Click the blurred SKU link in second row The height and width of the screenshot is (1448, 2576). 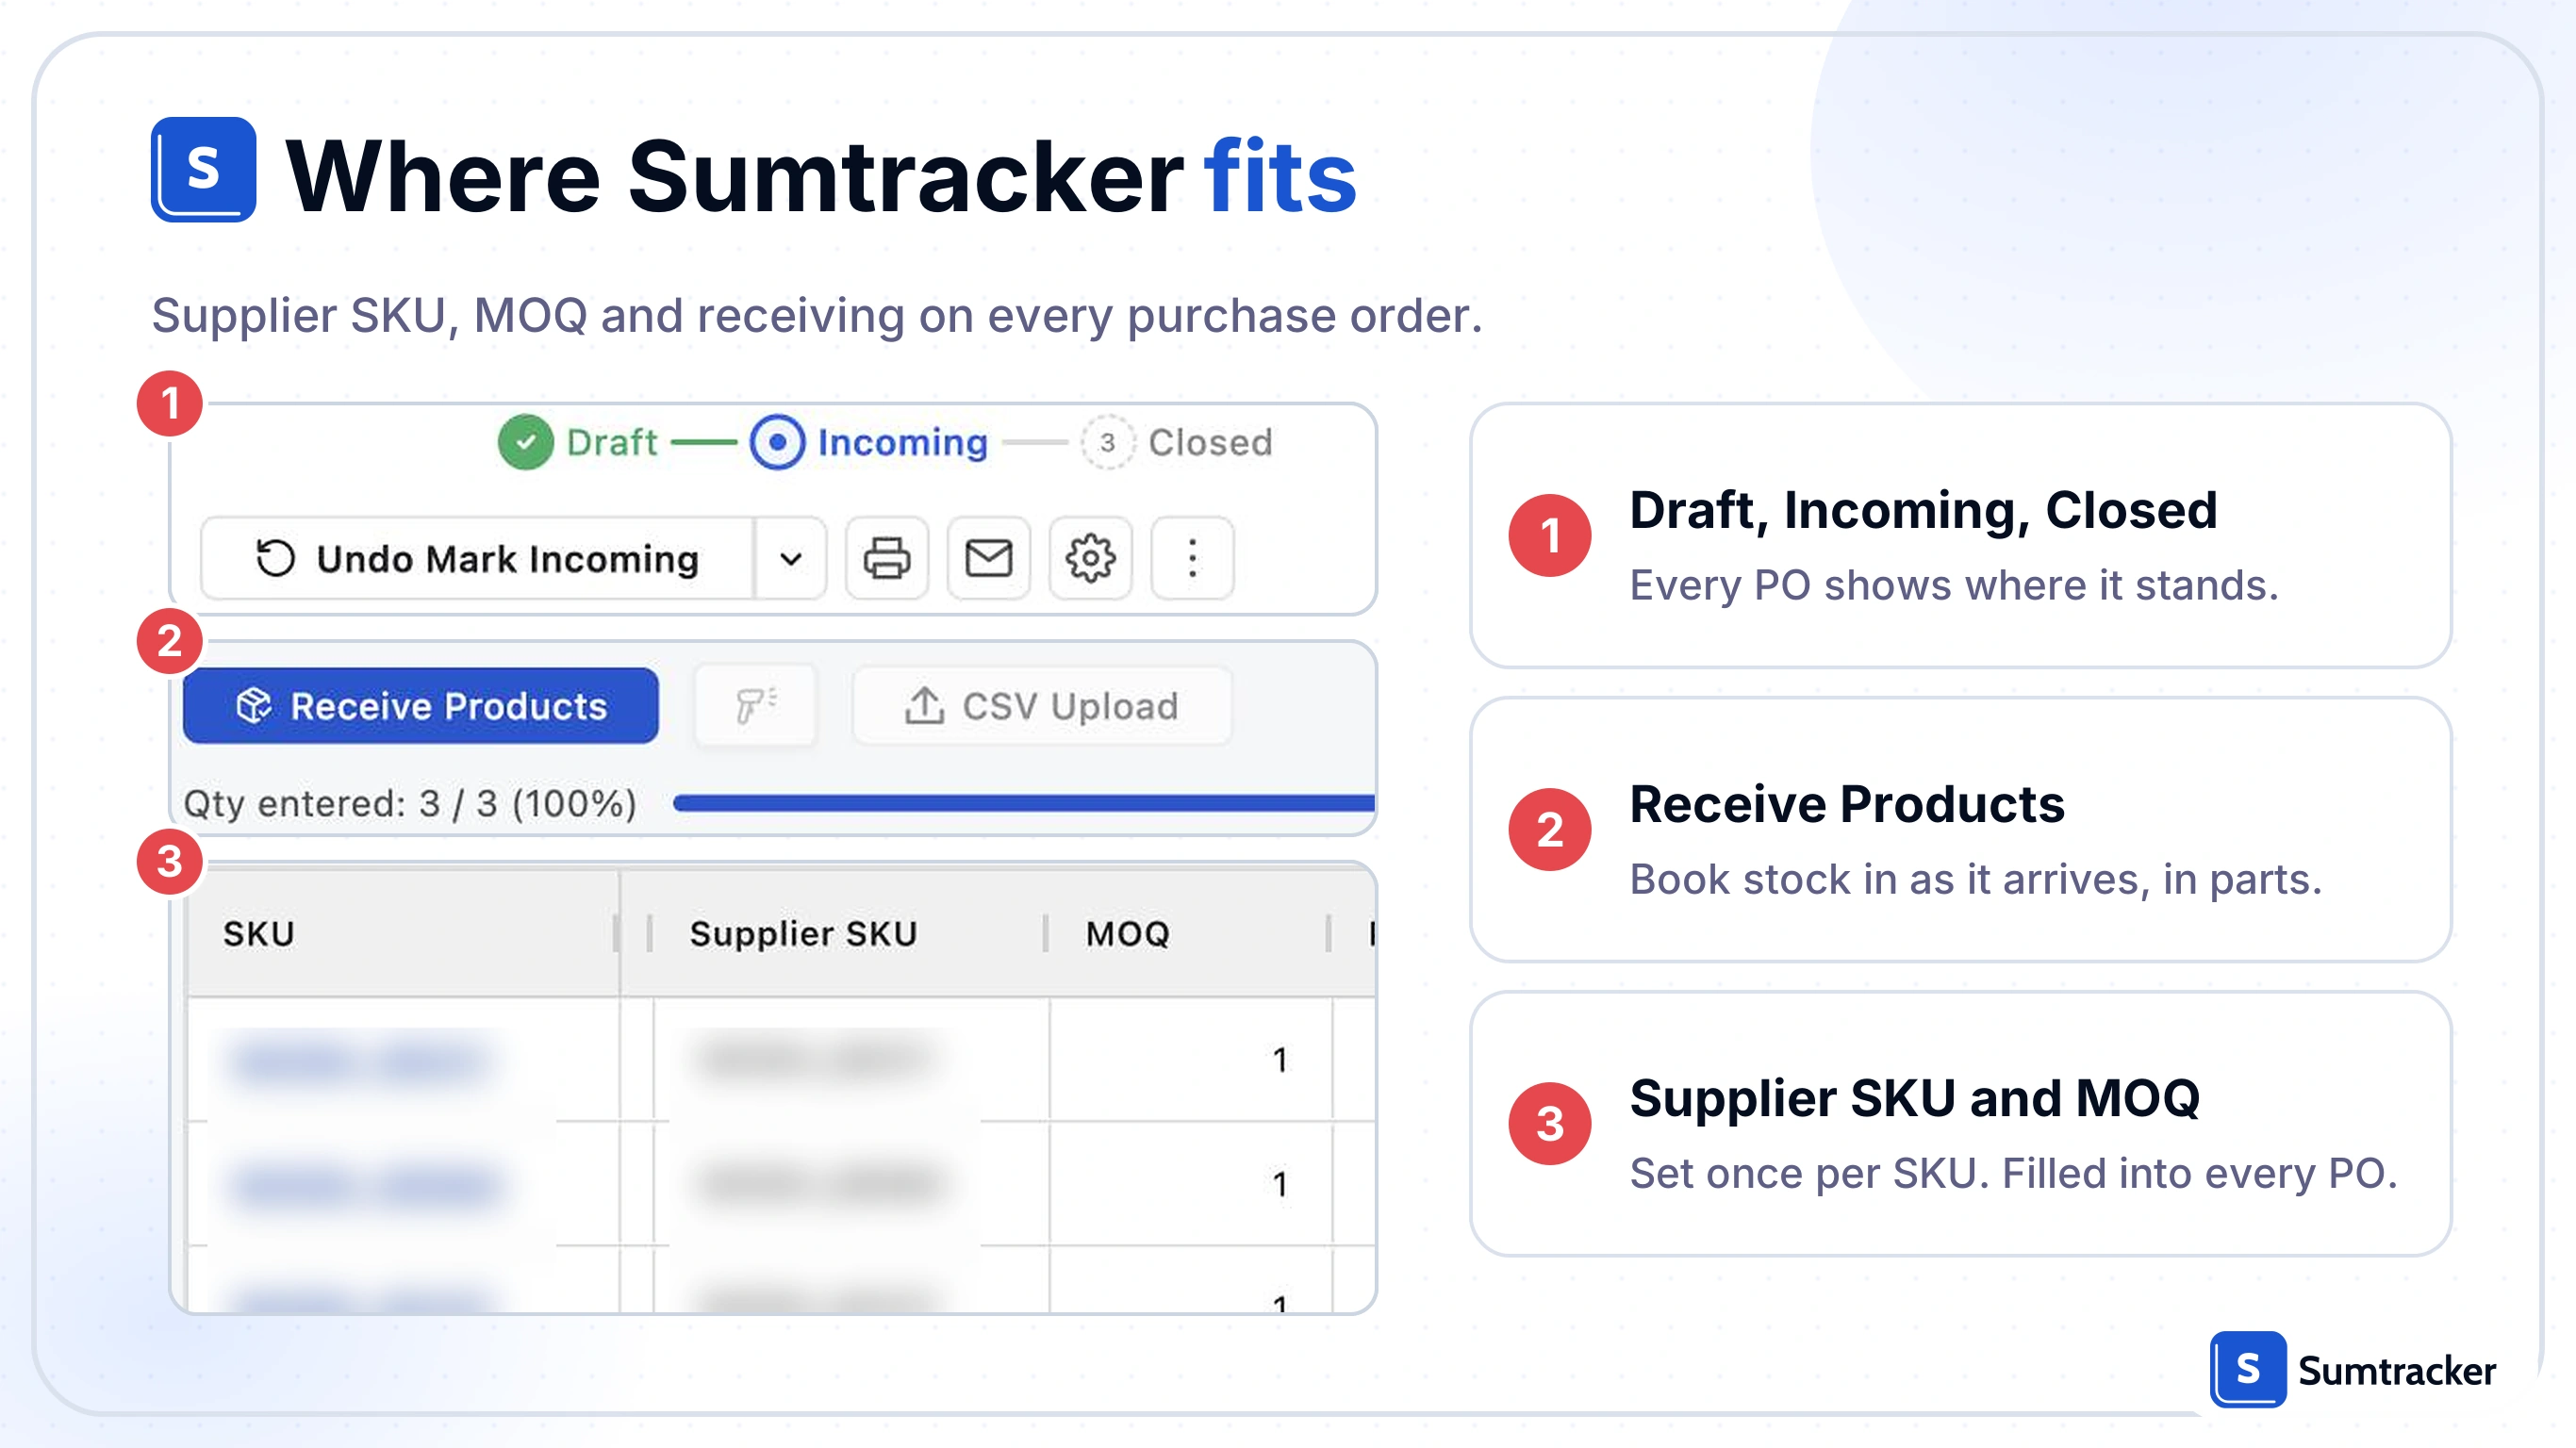pos(366,1185)
